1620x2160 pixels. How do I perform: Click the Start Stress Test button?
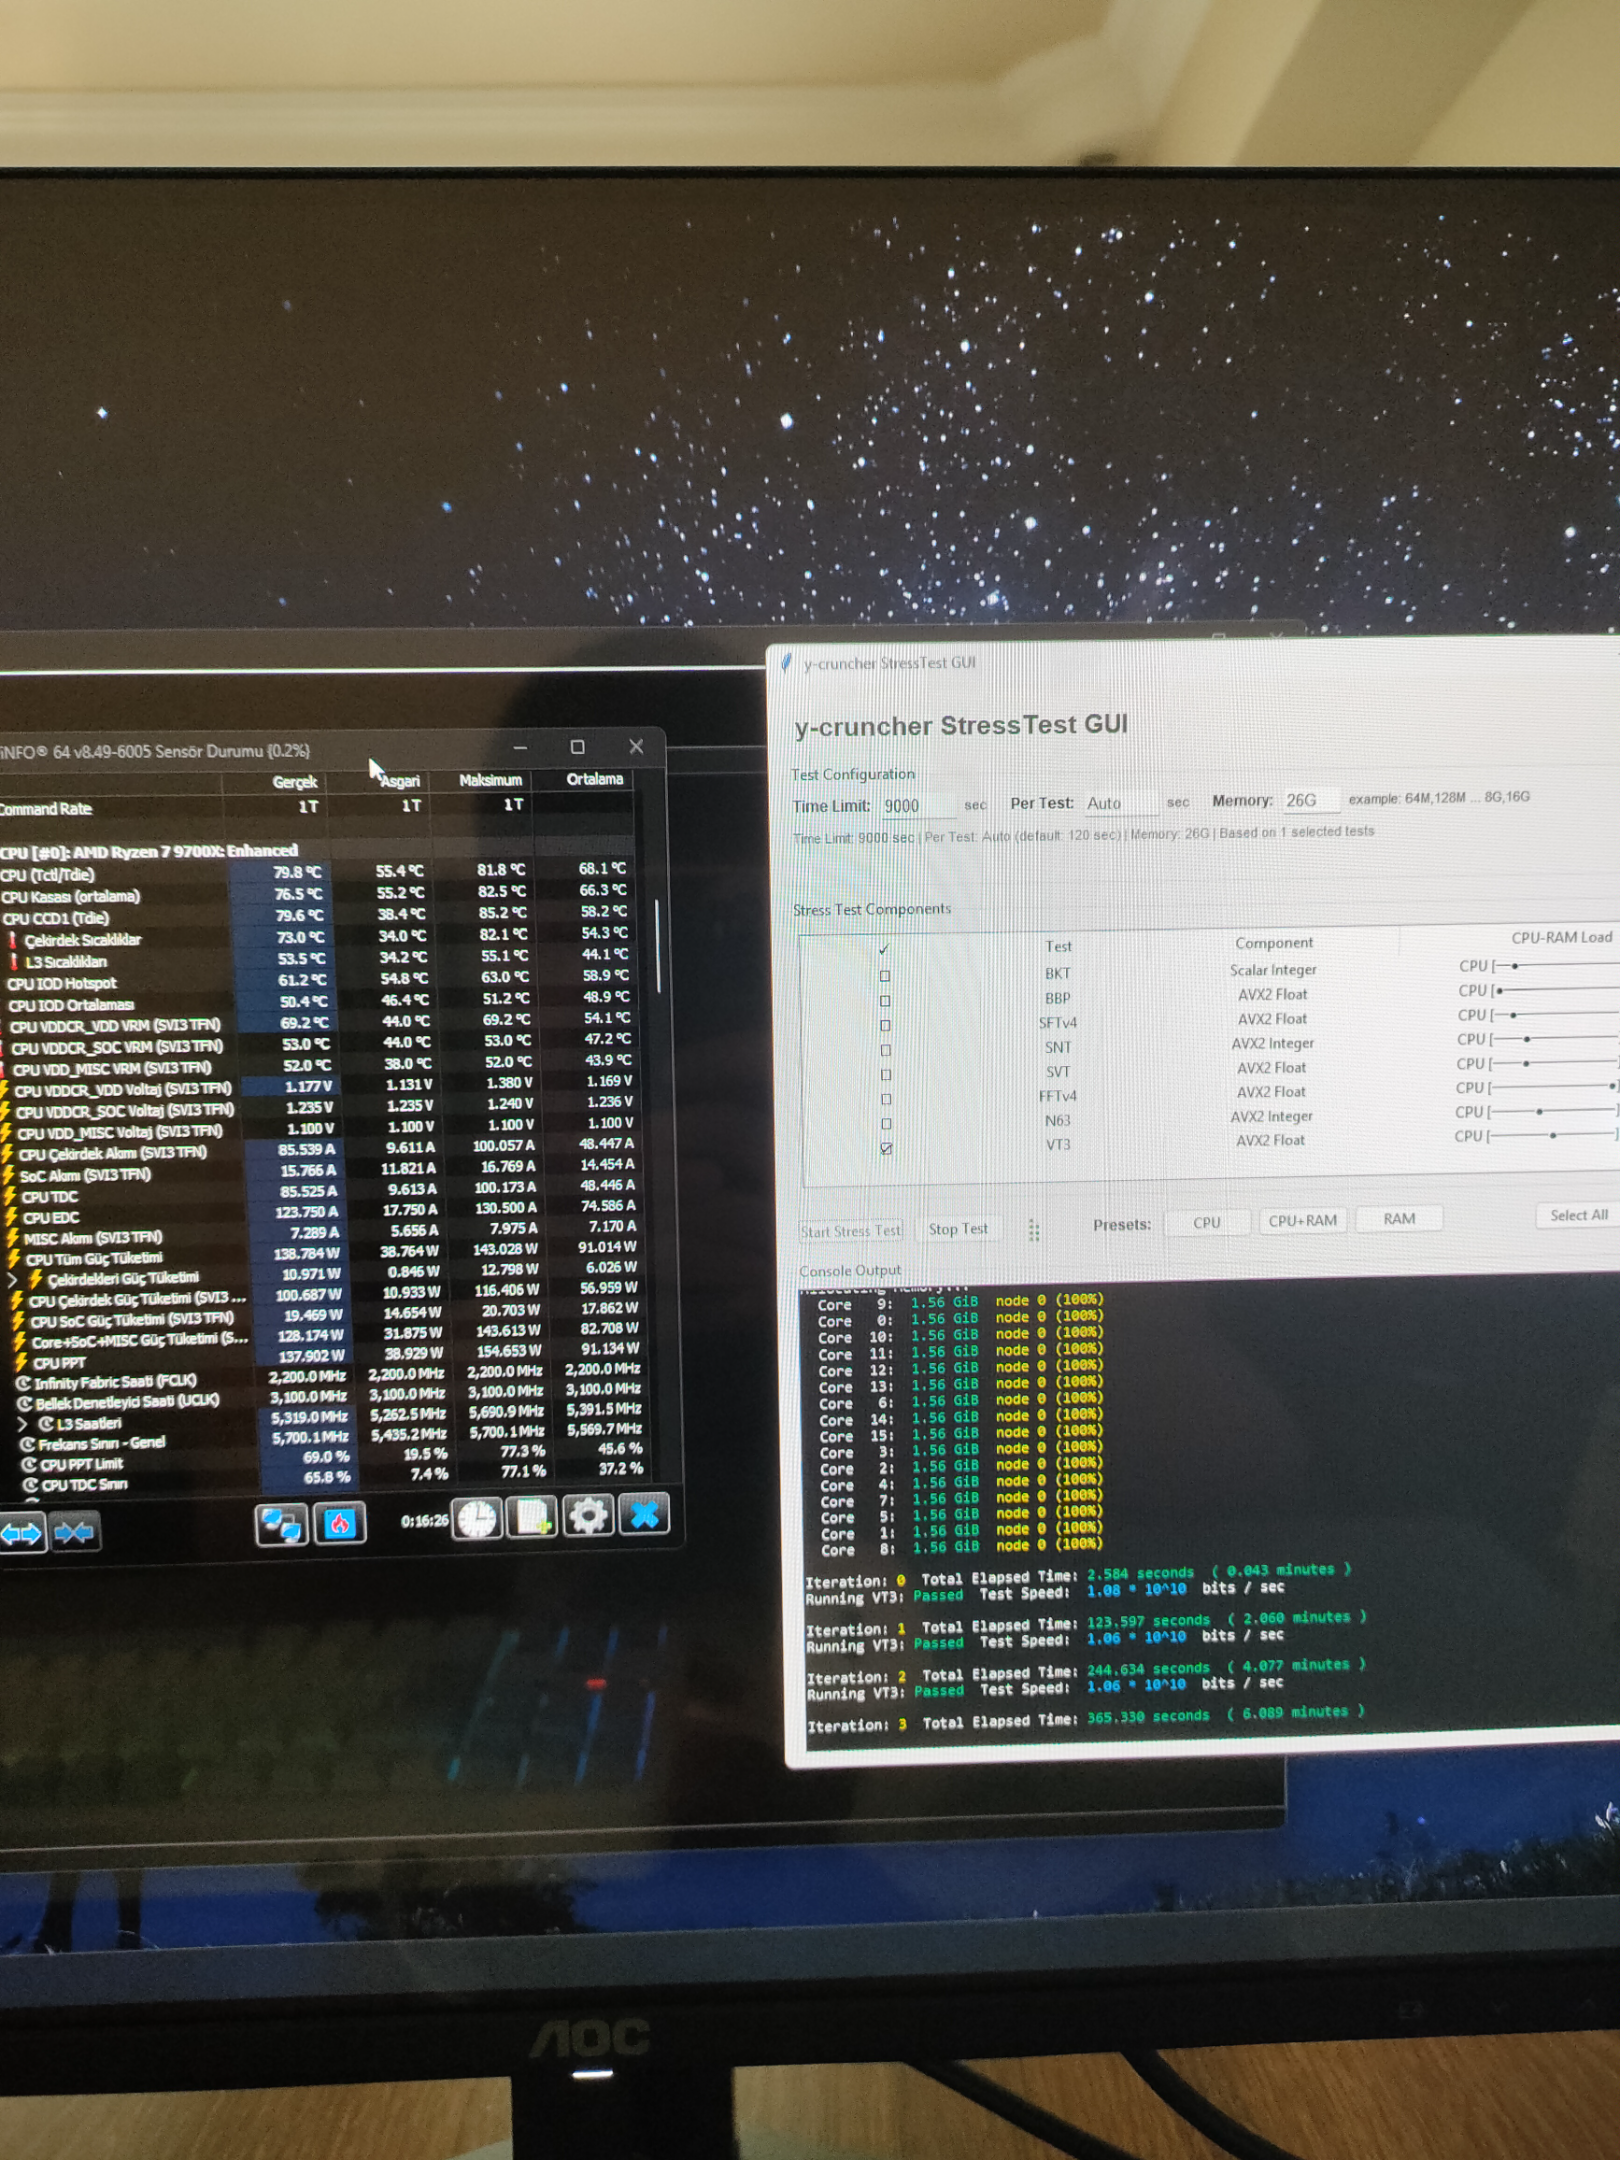click(851, 1231)
